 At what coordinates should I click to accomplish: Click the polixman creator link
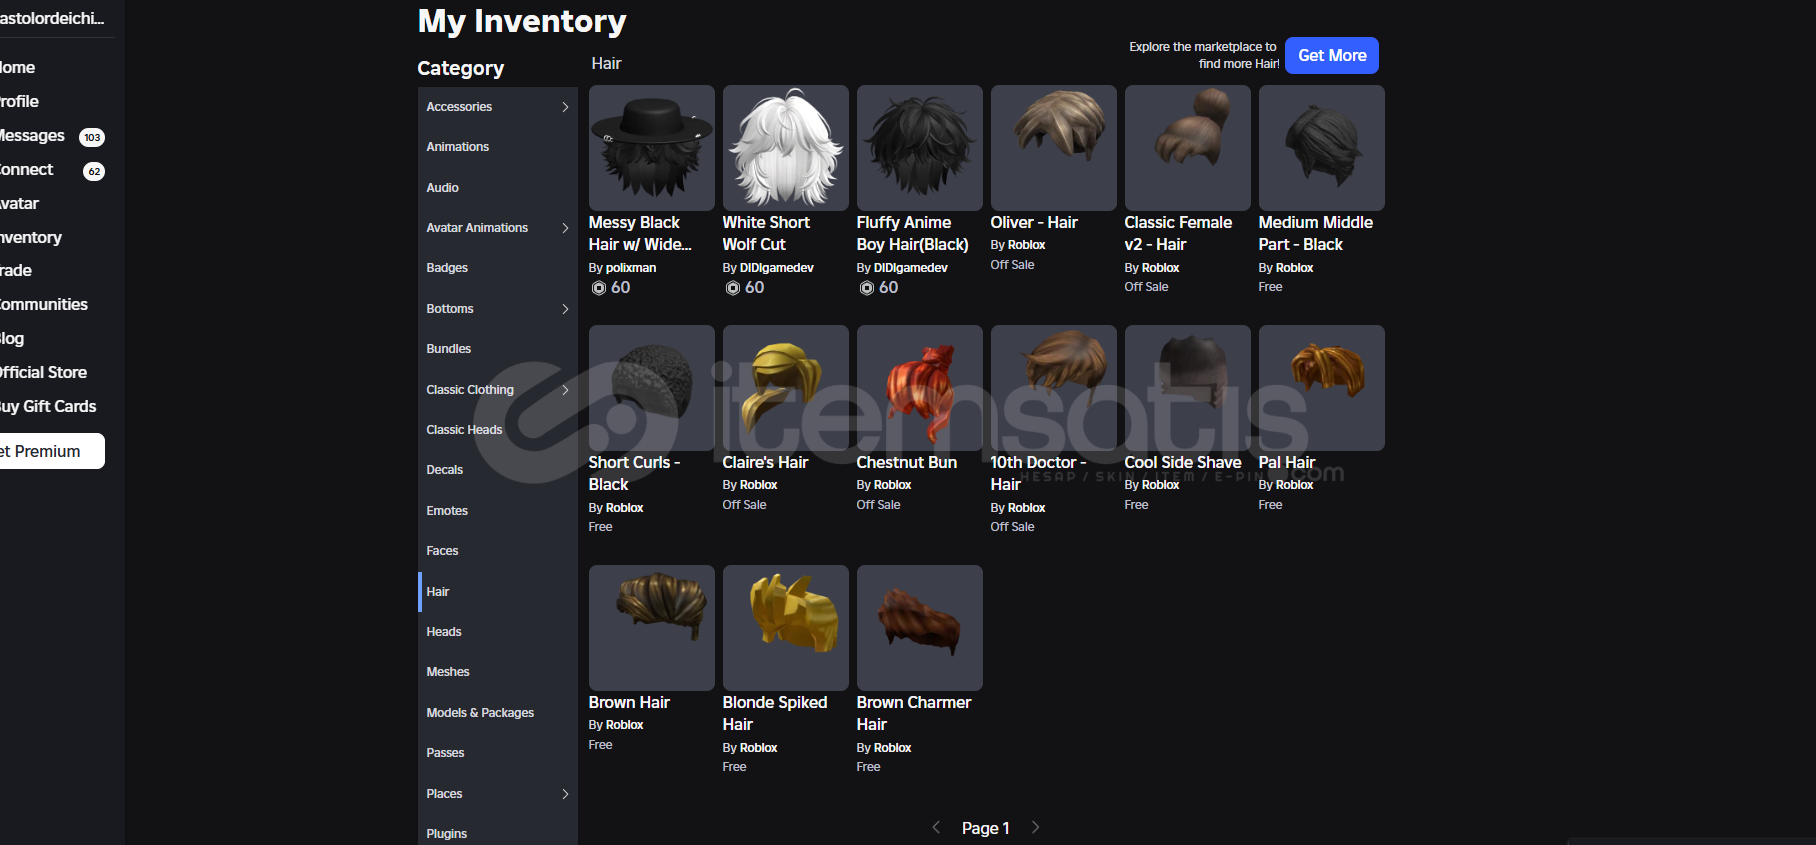631,268
